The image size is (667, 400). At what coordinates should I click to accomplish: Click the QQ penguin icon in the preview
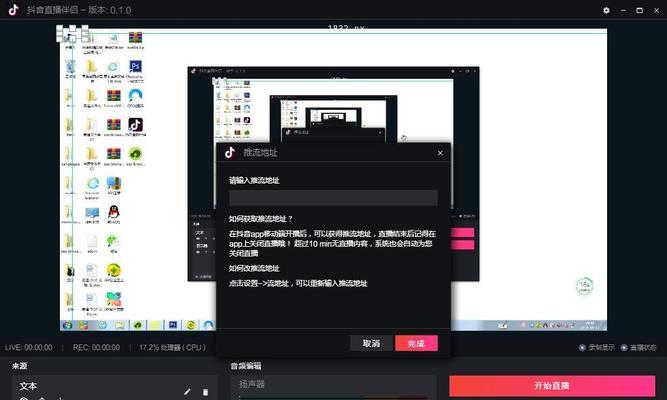click(x=114, y=211)
